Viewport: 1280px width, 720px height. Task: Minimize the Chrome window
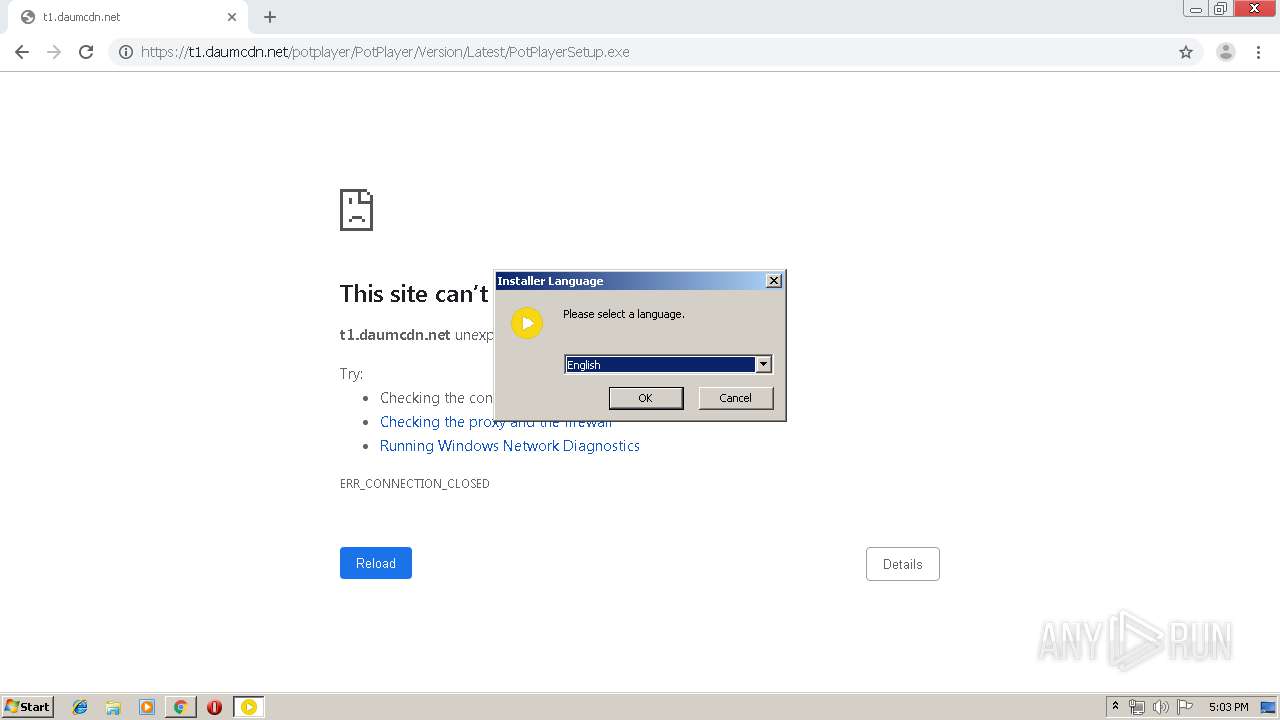click(1196, 9)
